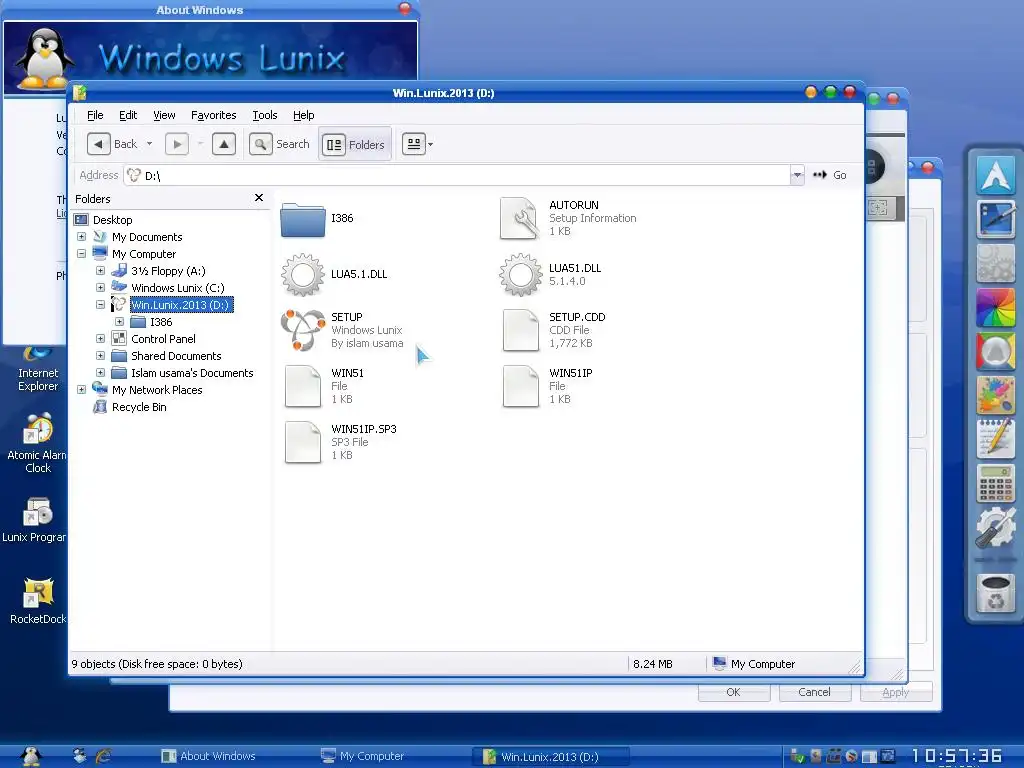Go up one folder level
This screenshot has width=1024, height=768.
tap(224, 144)
